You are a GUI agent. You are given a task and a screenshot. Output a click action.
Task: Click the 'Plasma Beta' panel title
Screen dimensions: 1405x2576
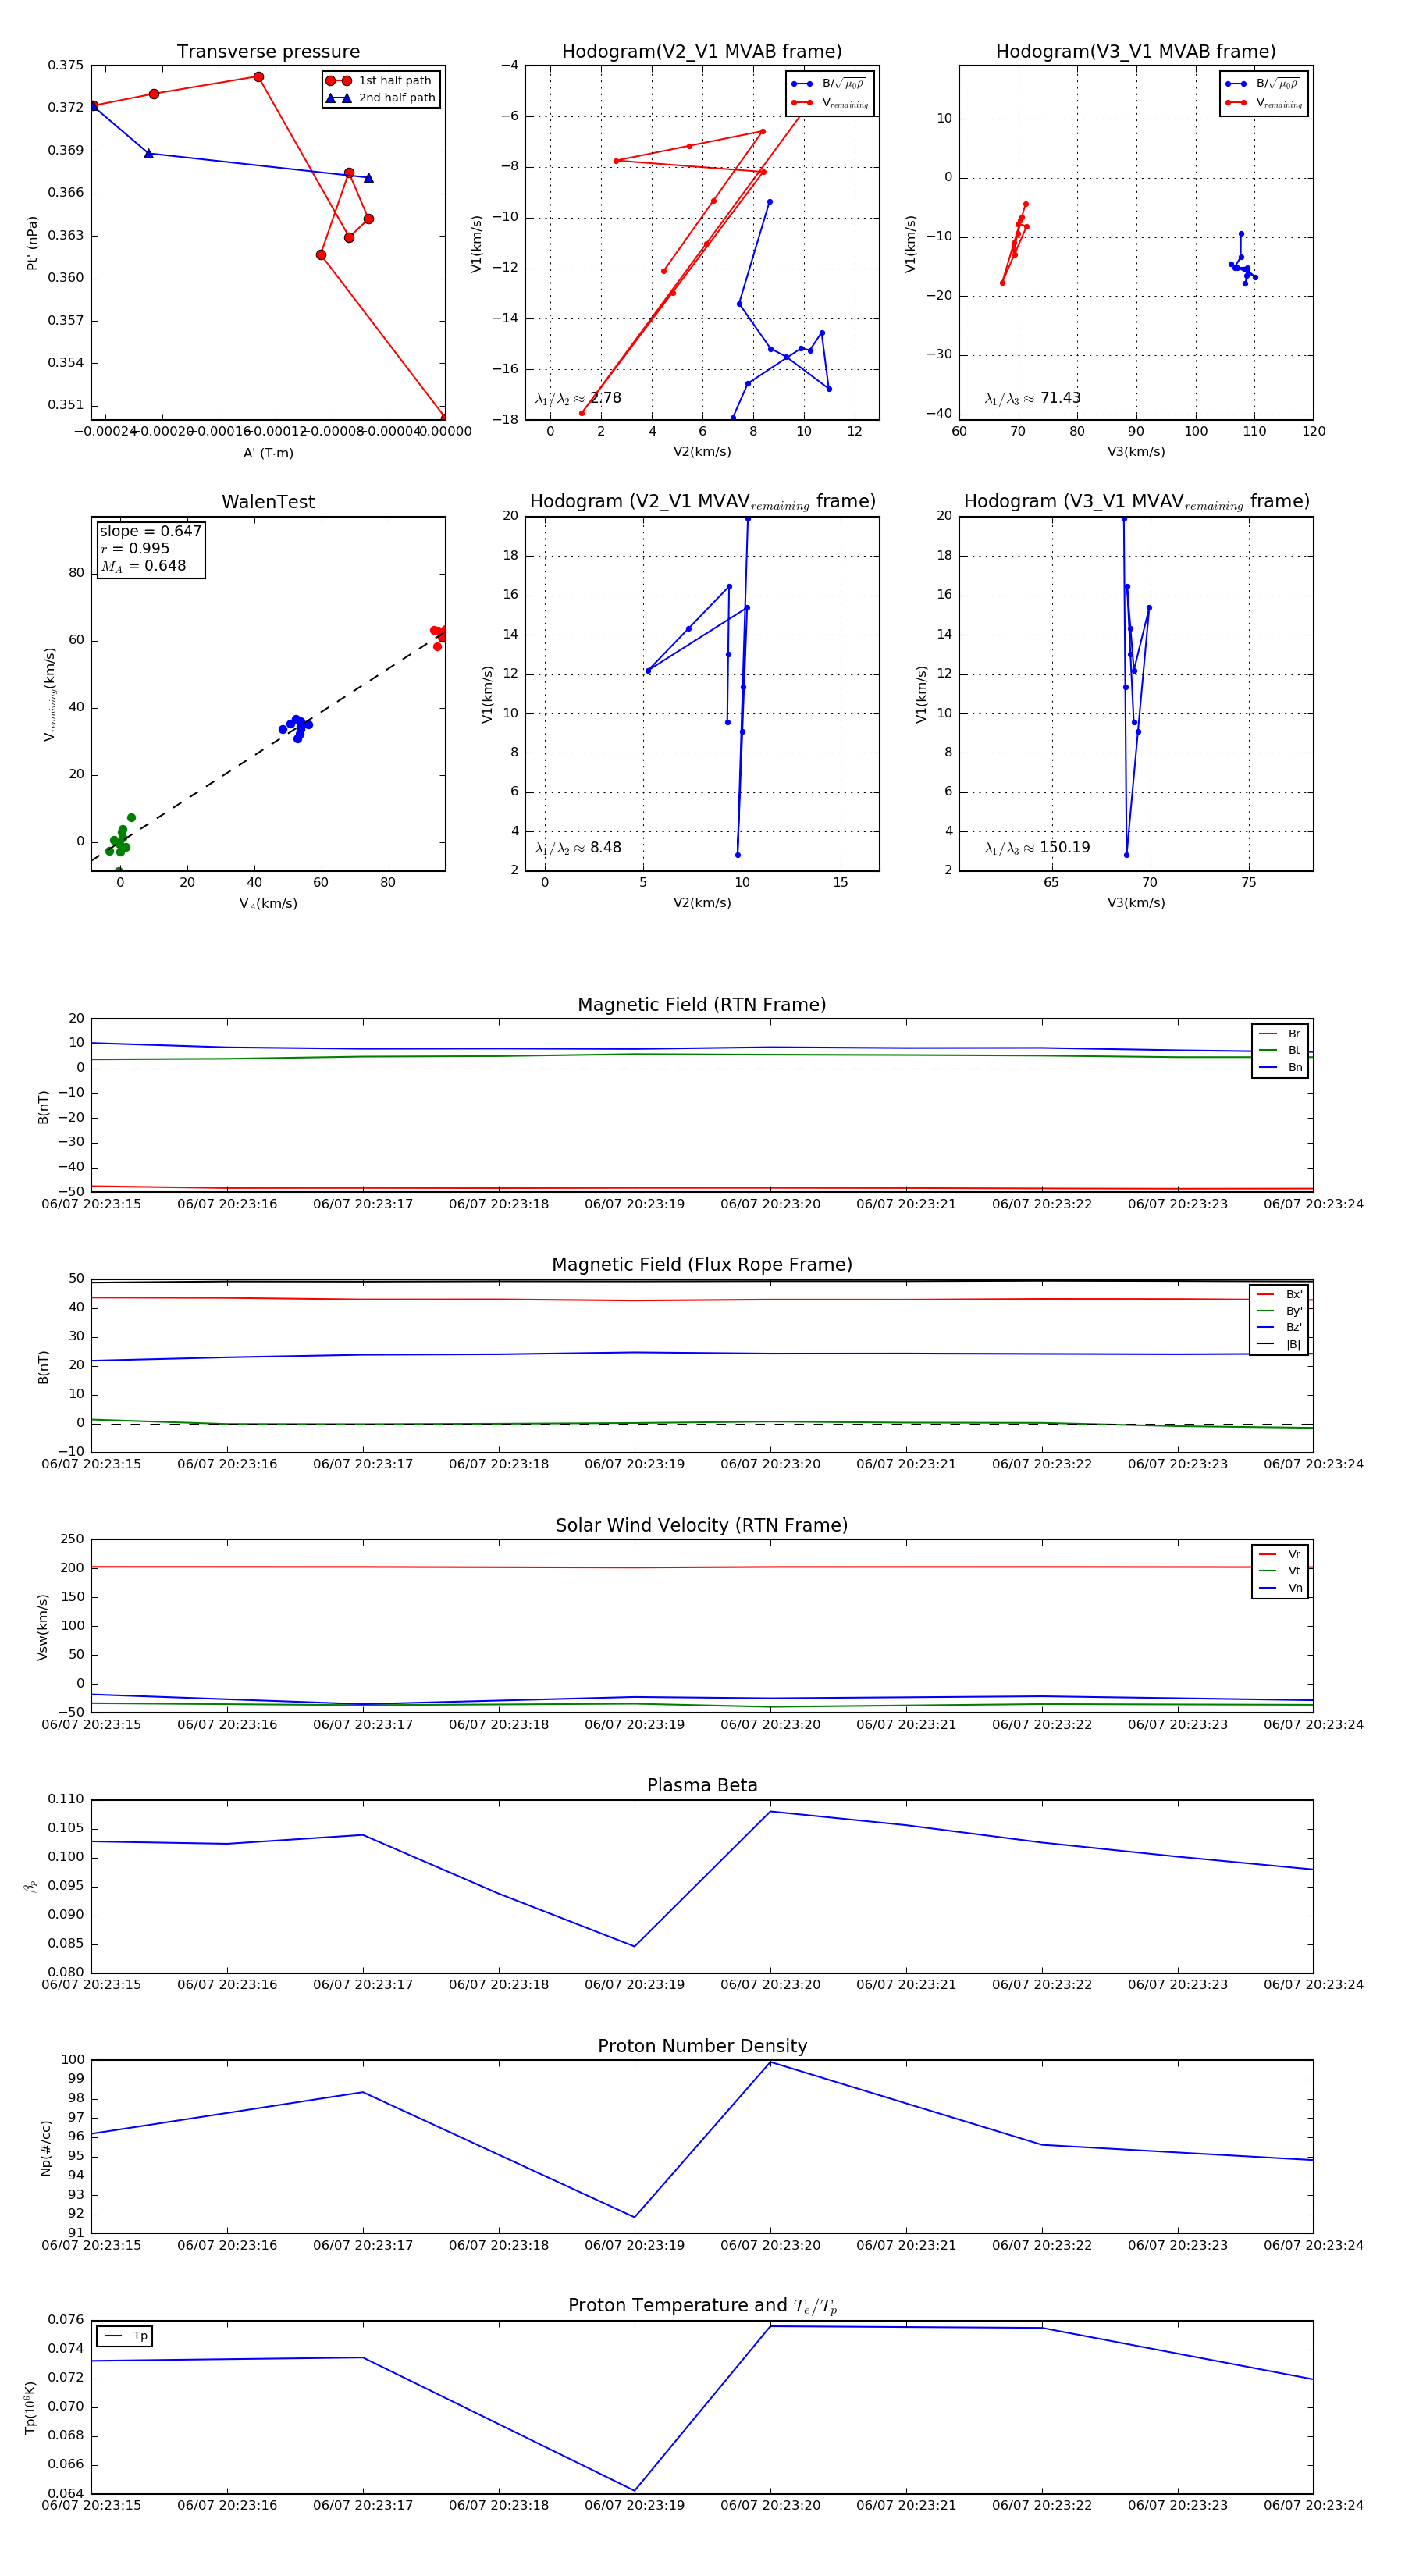tap(702, 1786)
